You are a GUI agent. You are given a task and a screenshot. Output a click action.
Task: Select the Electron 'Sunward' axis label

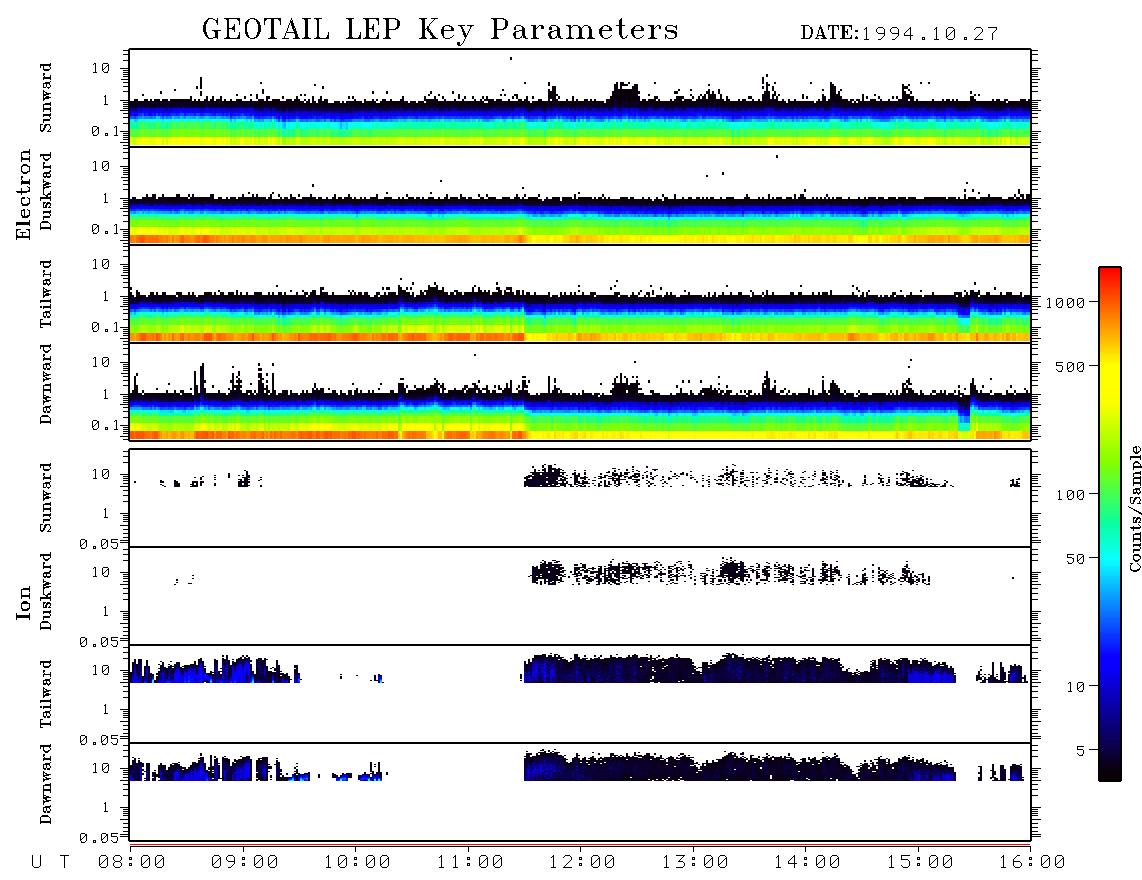click(46, 98)
